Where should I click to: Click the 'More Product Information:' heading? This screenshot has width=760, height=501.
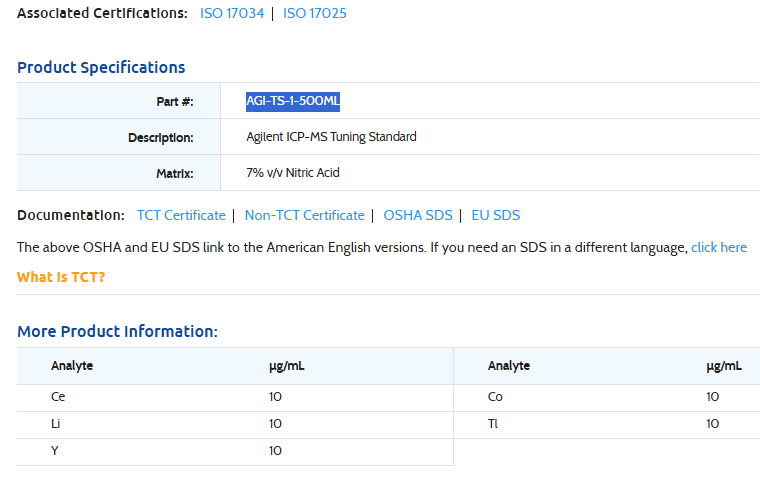point(117,332)
